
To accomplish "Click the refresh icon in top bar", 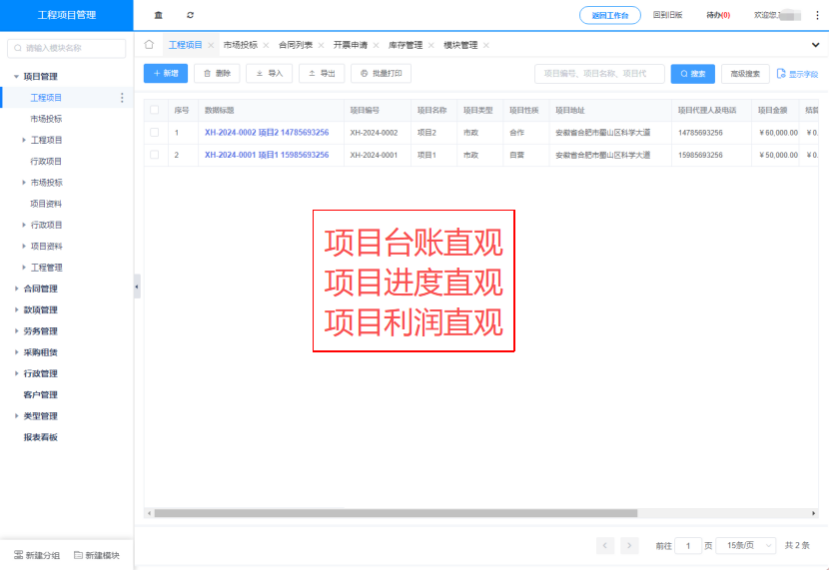I will click(190, 15).
